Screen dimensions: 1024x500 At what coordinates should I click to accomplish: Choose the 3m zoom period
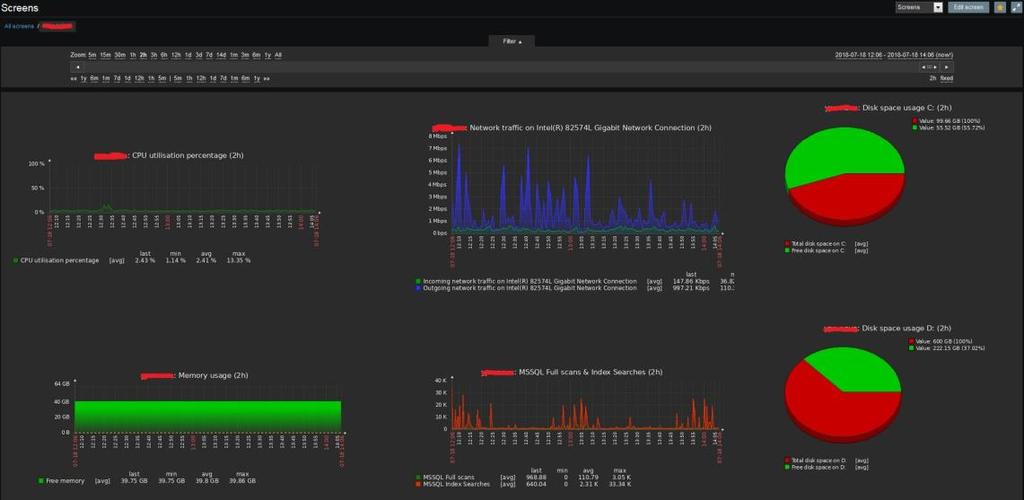[x=245, y=55]
